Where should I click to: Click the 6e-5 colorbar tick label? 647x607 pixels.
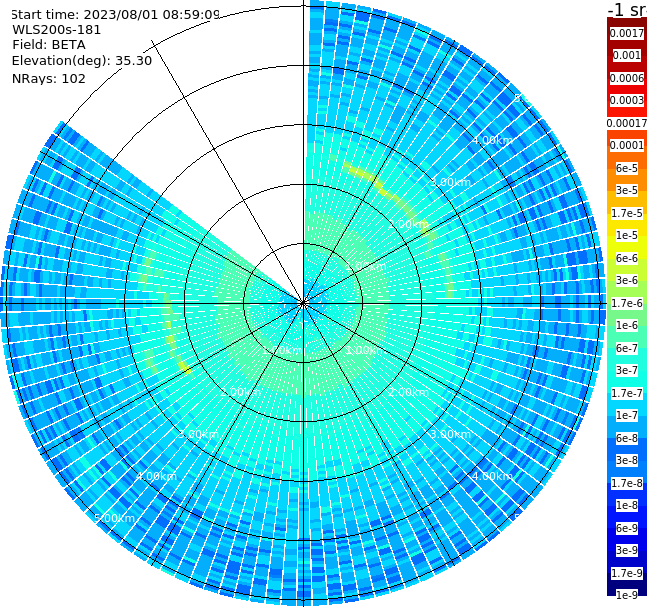click(627, 168)
